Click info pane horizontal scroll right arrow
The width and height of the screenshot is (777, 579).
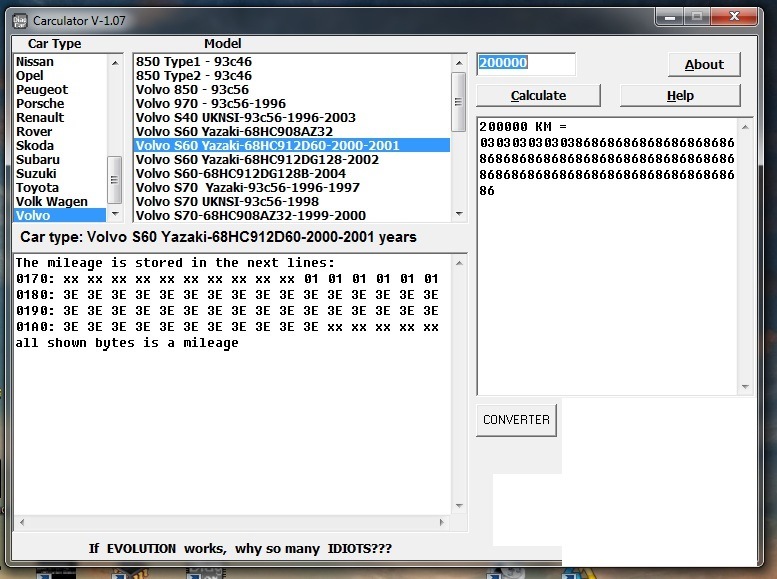[x=442, y=522]
